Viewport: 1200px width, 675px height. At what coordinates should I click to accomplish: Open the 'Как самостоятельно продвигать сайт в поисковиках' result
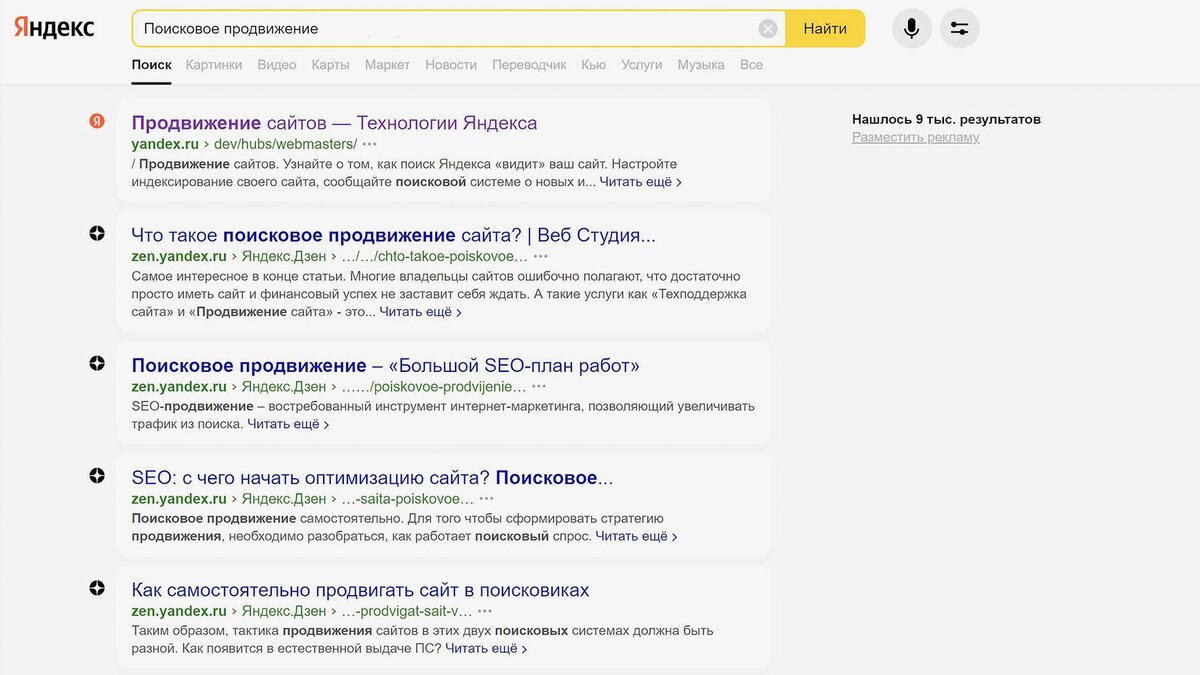pyautogui.click(x=360, y=588)
